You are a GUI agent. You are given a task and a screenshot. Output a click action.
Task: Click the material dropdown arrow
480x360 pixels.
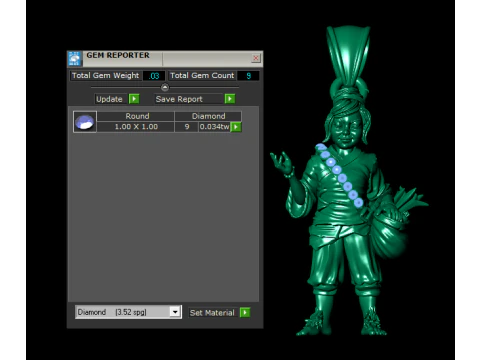(175, 312)
